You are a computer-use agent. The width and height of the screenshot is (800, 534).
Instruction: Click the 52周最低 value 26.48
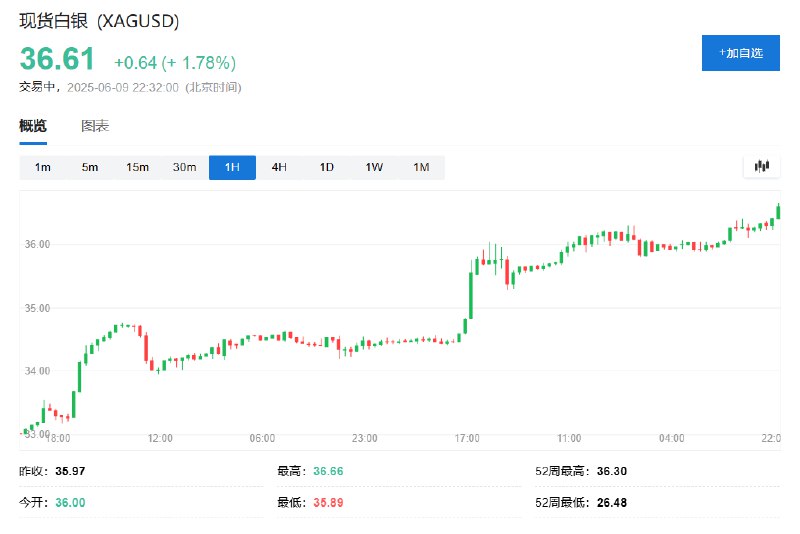click(612, 503)
